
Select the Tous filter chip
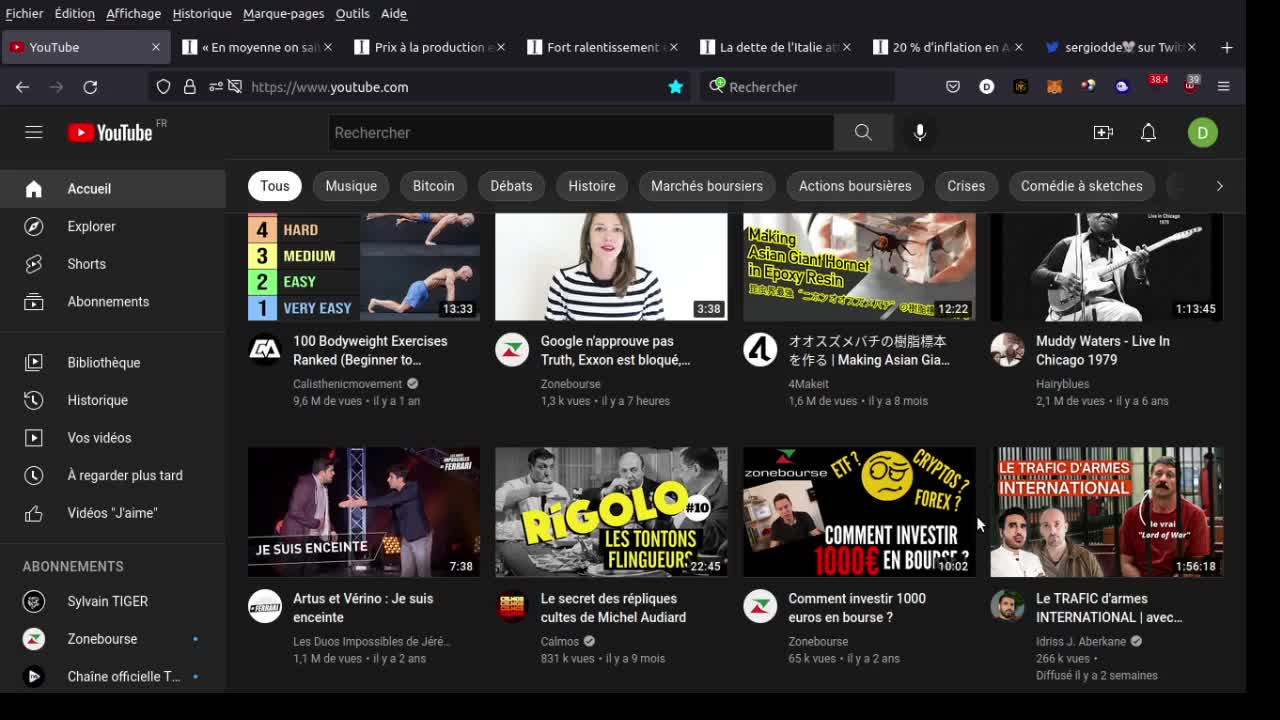(x=275, y=186)
